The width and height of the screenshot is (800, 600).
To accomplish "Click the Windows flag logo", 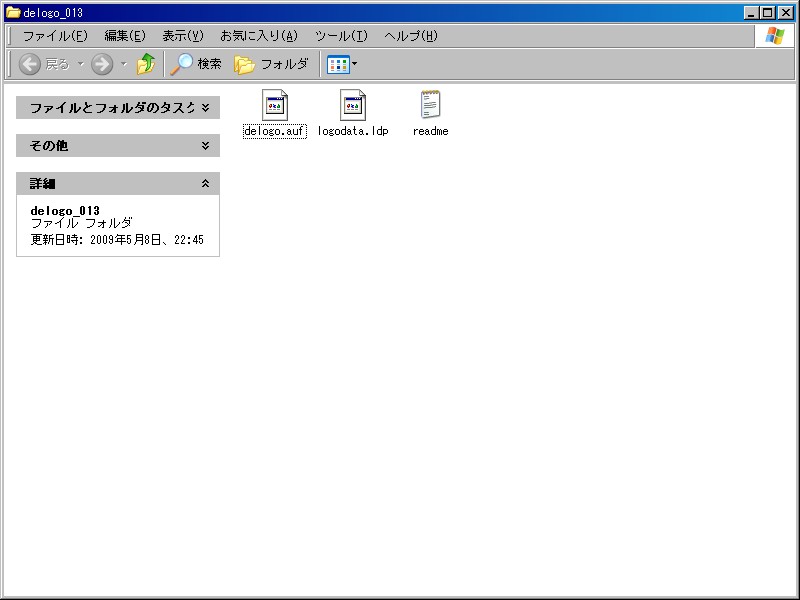I will pos(774,36).
